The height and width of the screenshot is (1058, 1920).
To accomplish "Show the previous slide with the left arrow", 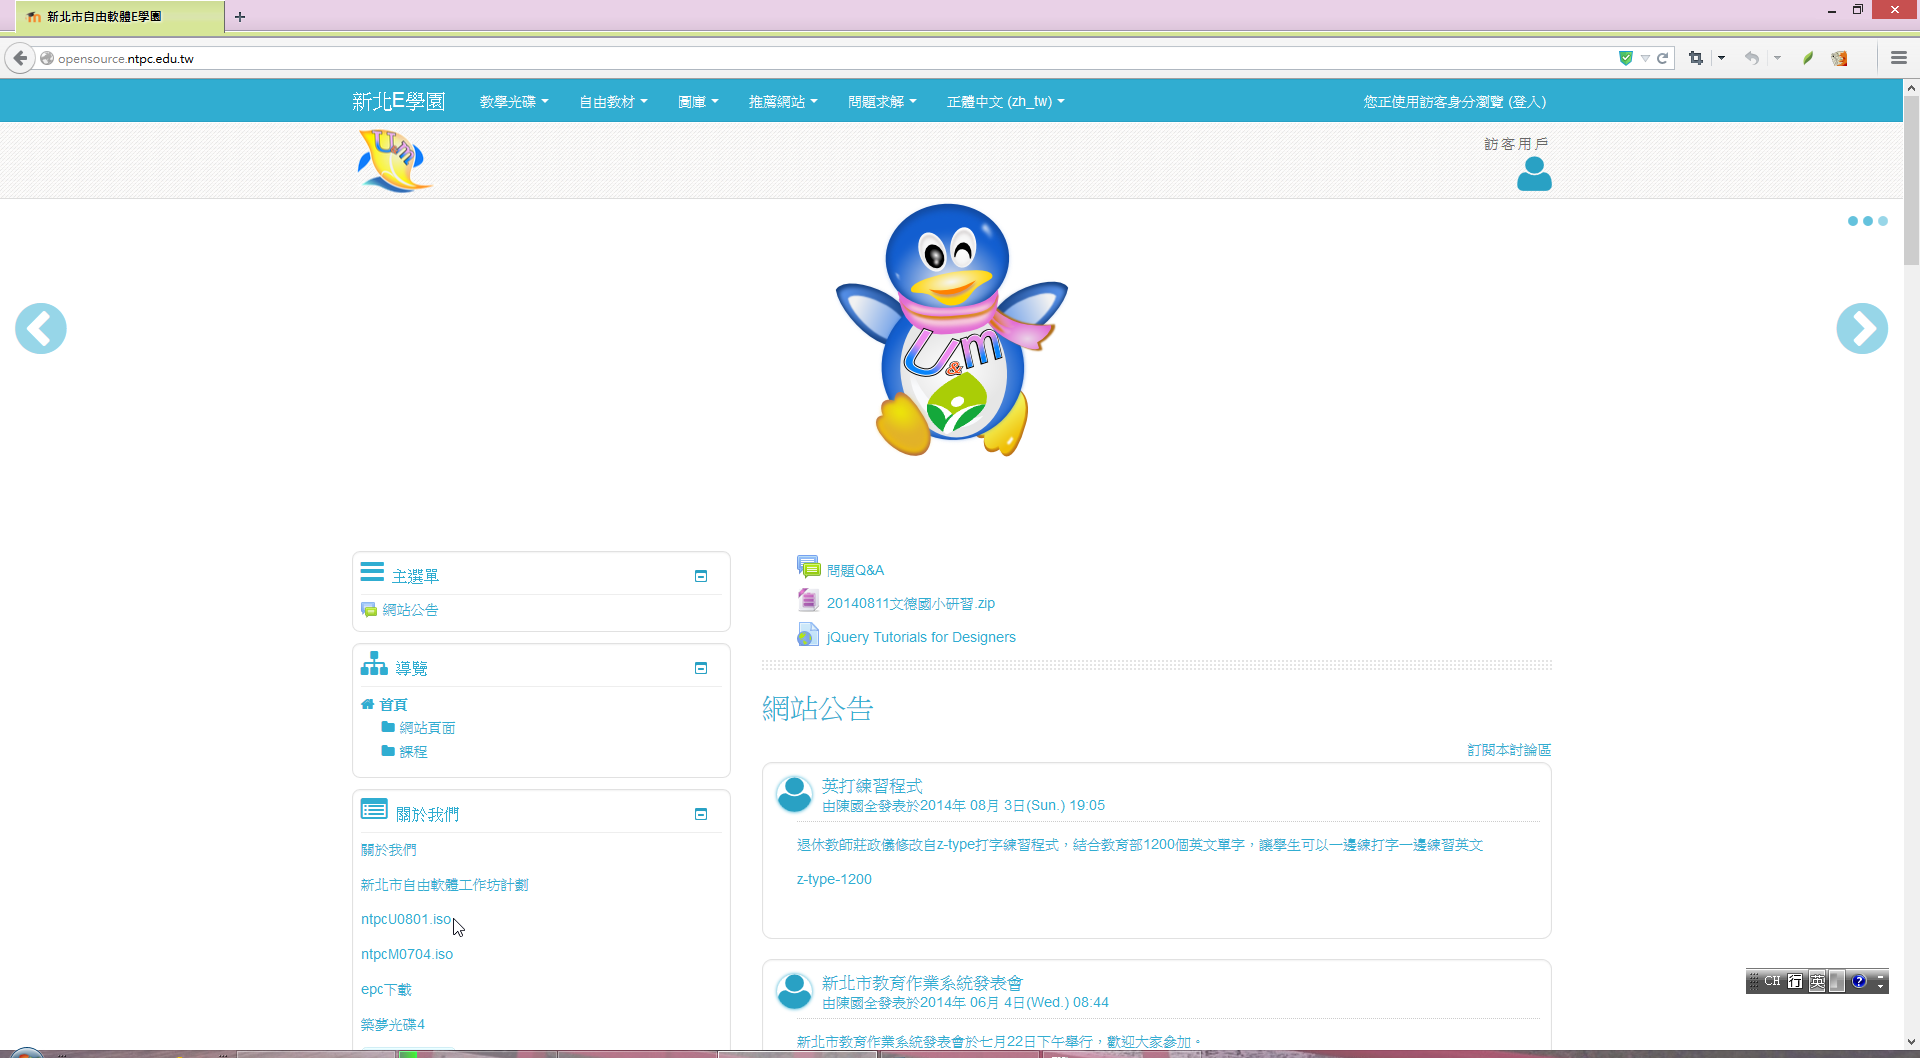I will (41, 328).
